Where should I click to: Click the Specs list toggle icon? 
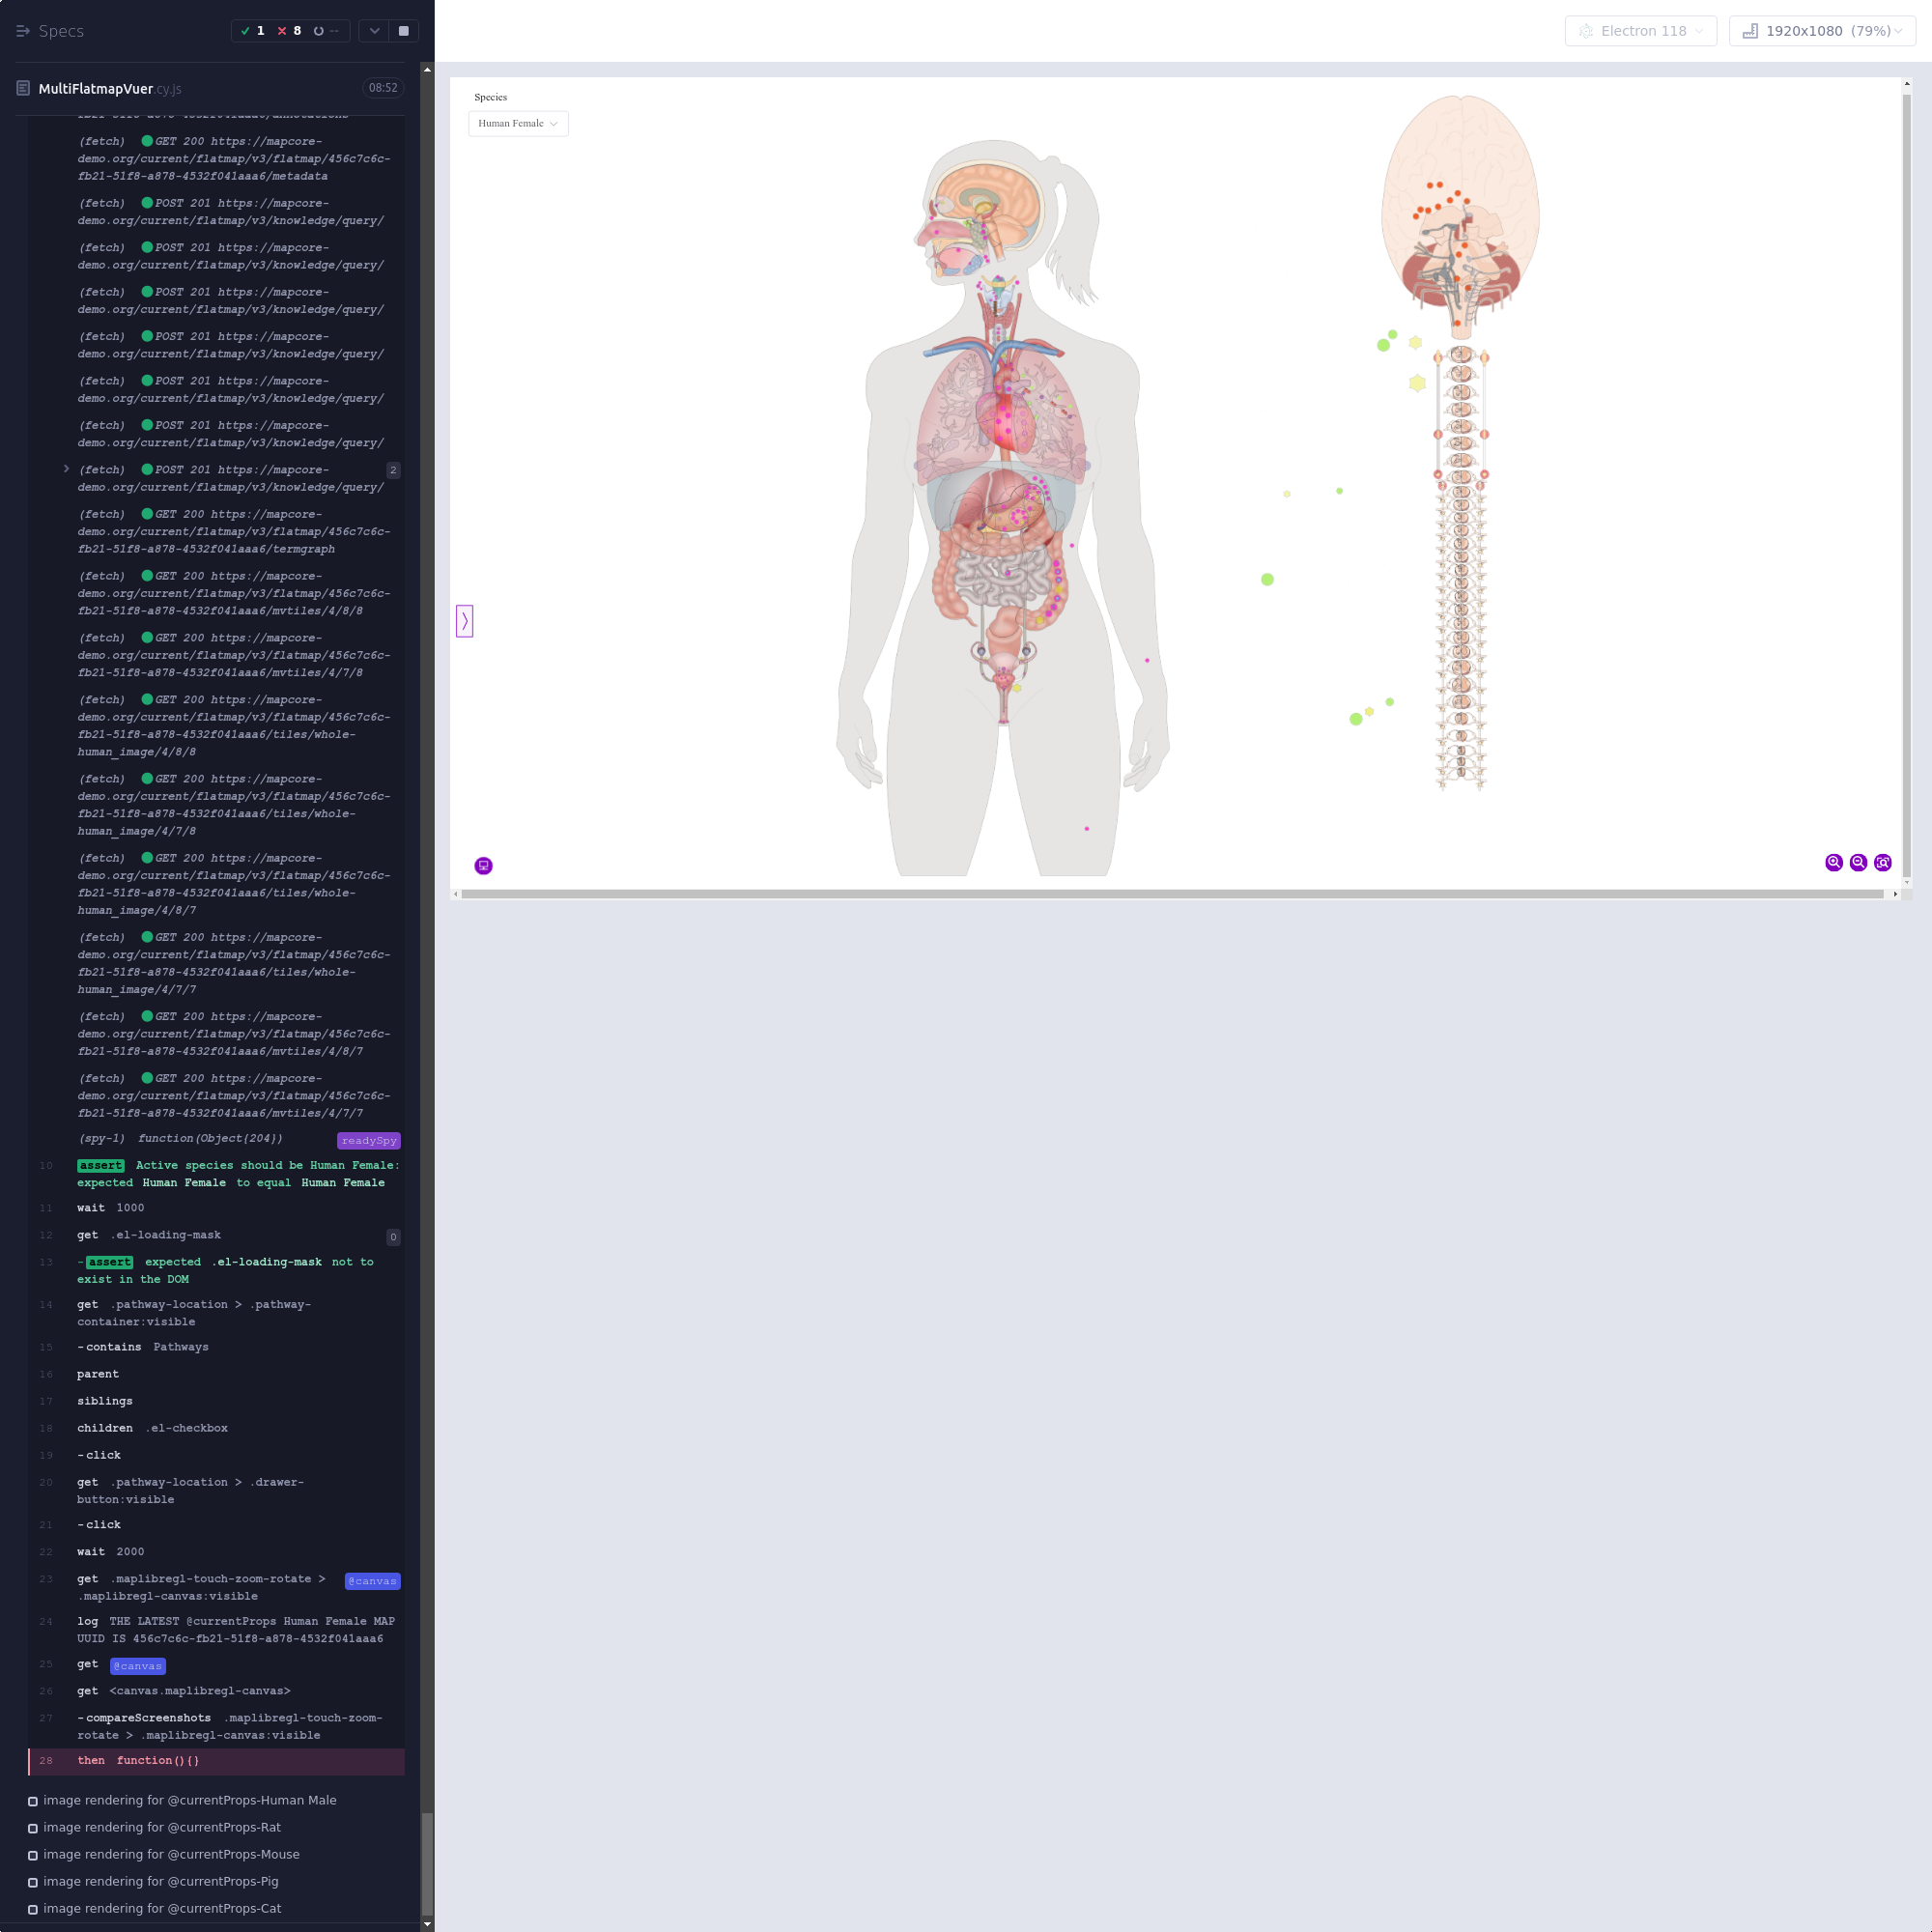[23, 31]
